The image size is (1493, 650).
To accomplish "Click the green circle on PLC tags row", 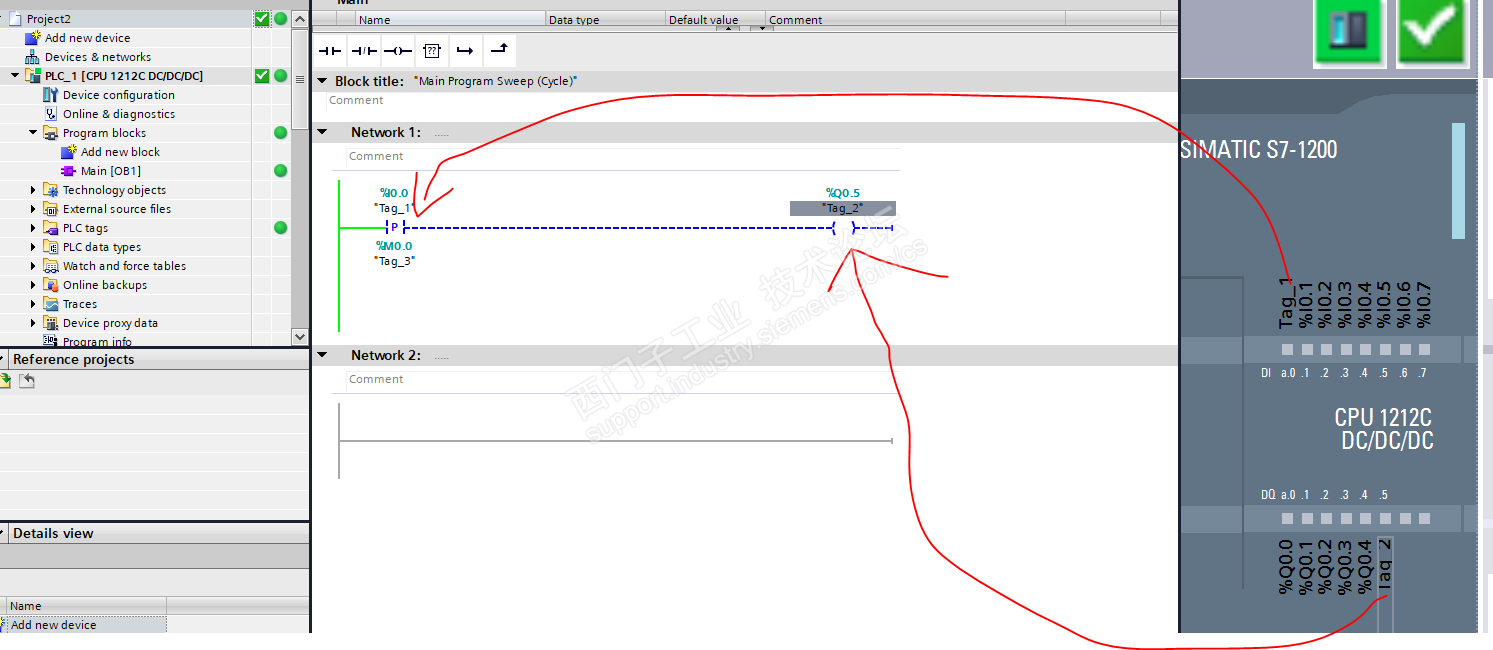I will pyautogui.click(x=281, y=228).
